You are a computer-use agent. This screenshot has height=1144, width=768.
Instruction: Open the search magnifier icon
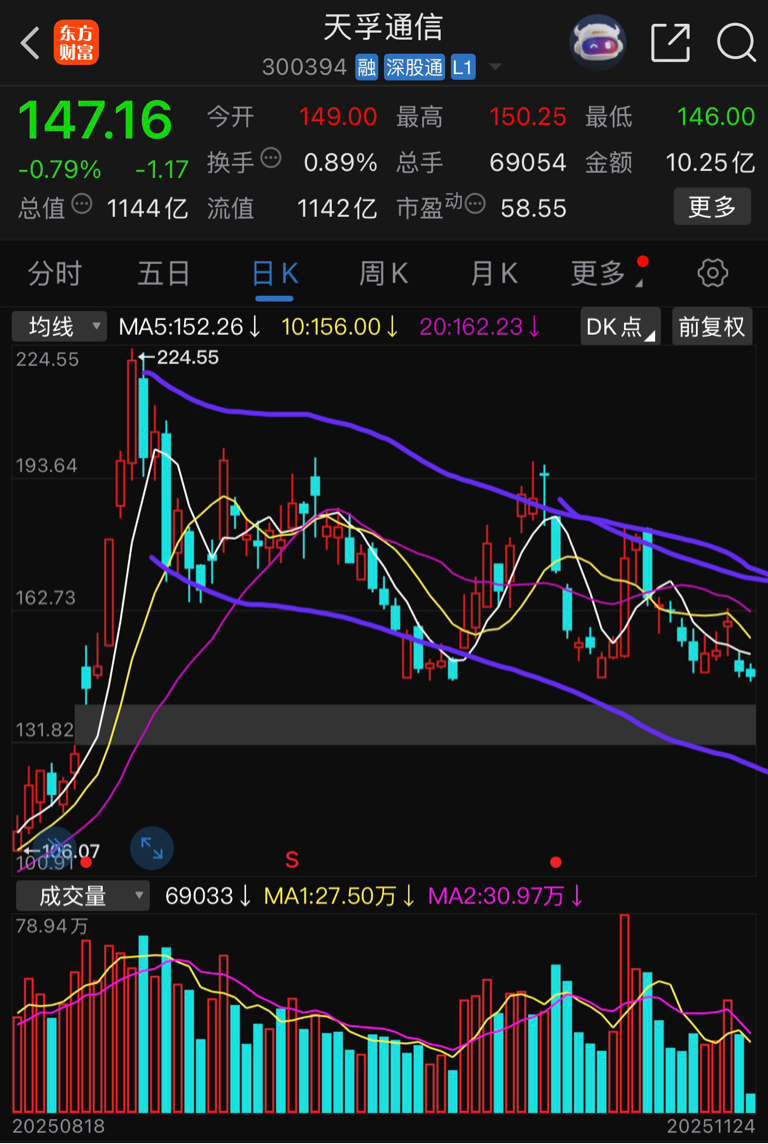coord(735,43)
